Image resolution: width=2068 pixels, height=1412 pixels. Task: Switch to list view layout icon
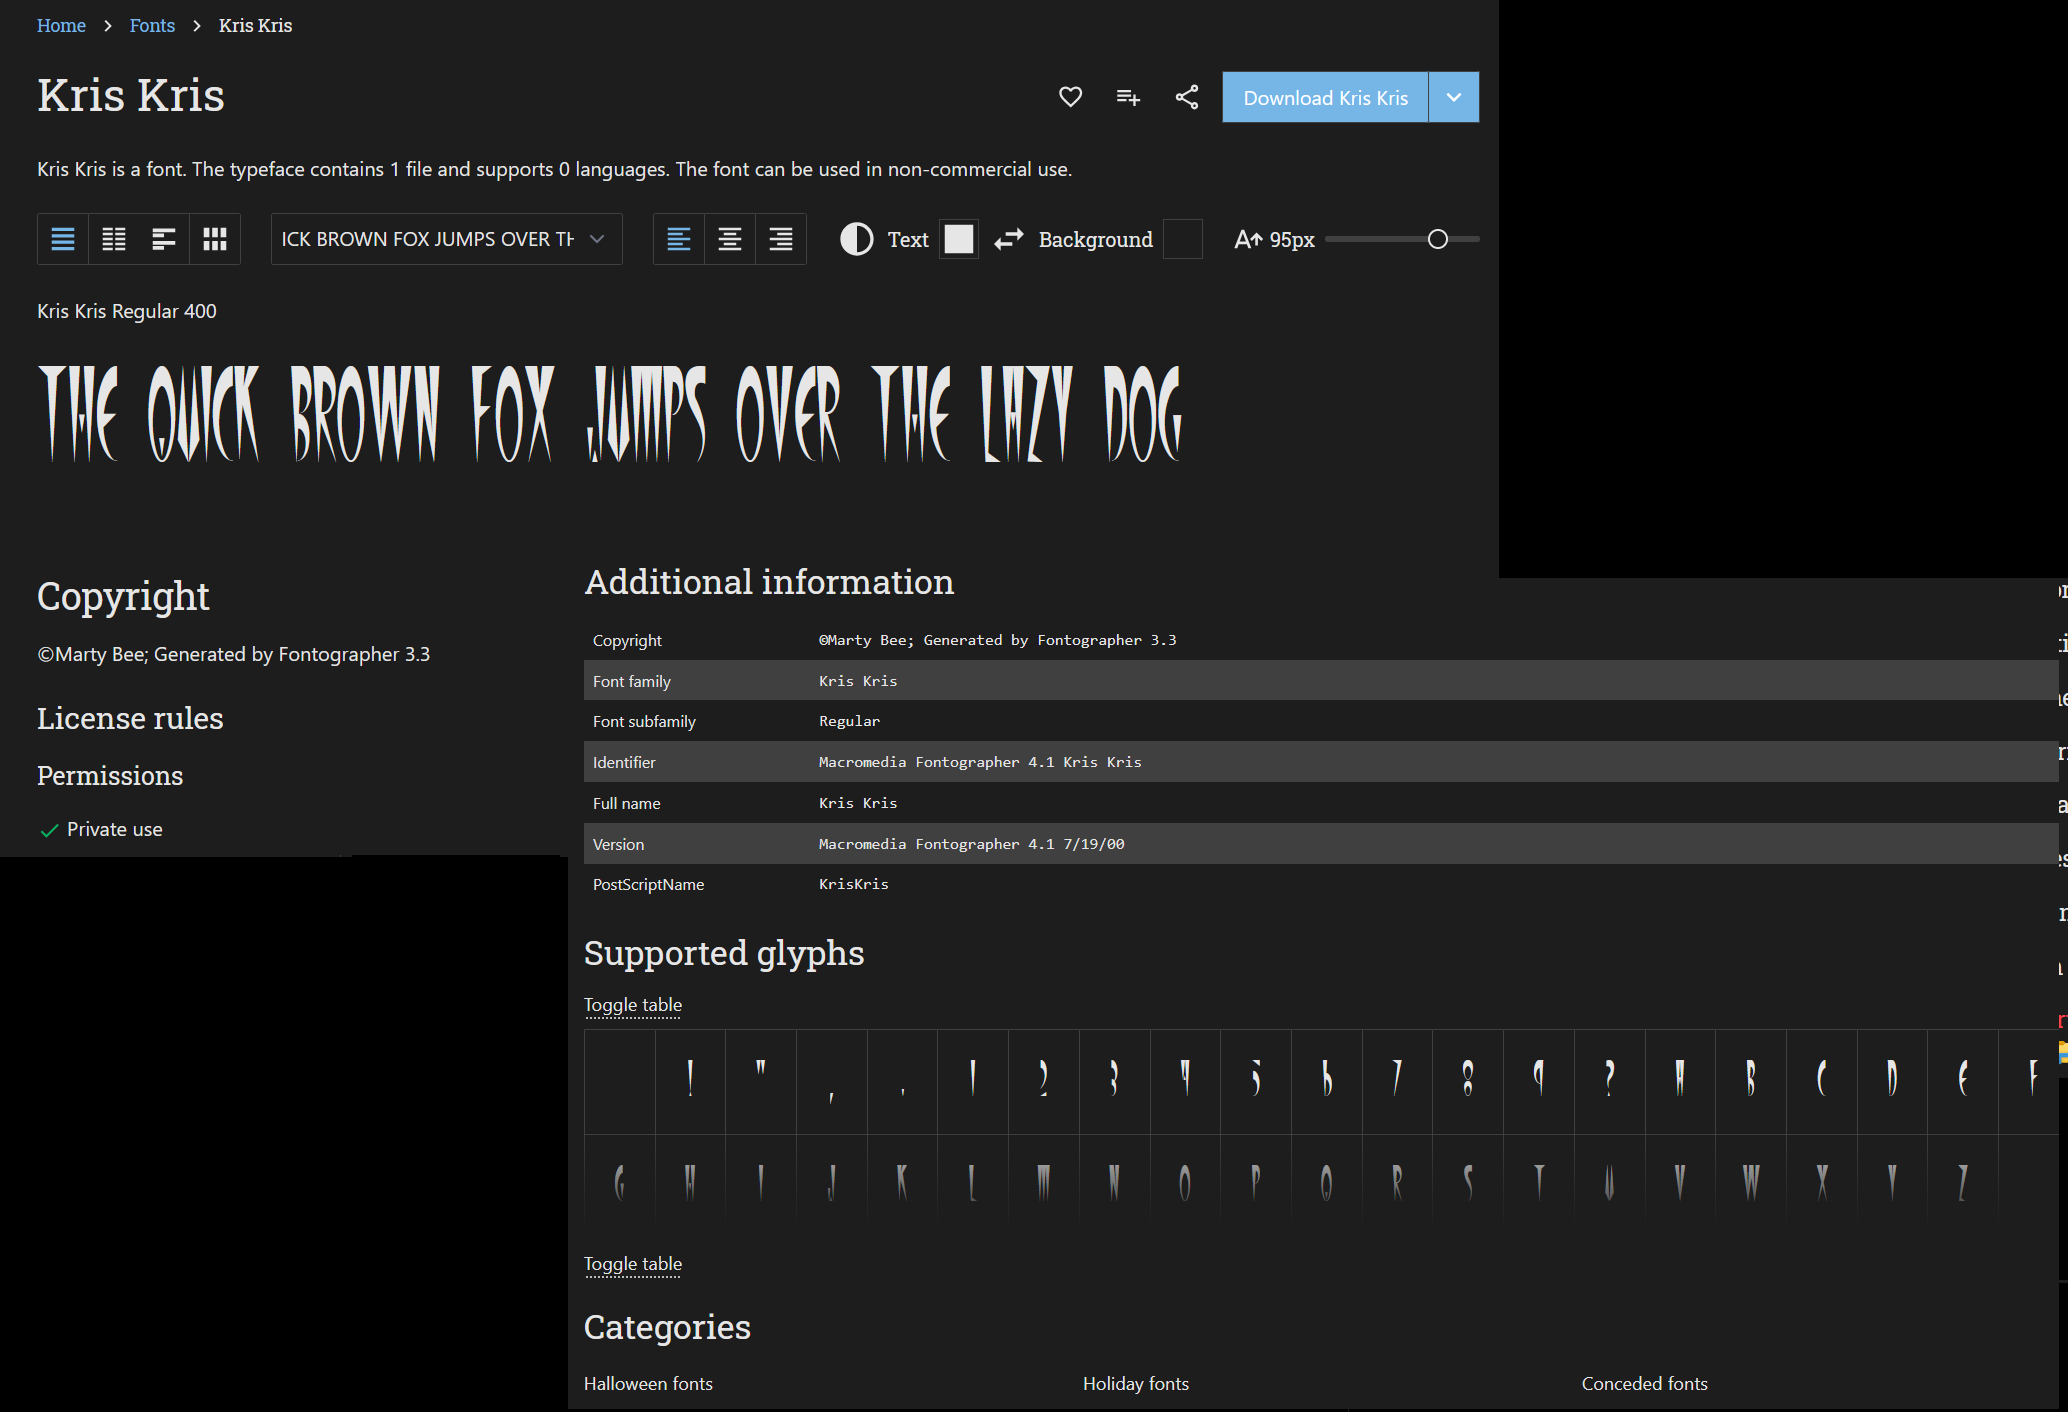63,239
